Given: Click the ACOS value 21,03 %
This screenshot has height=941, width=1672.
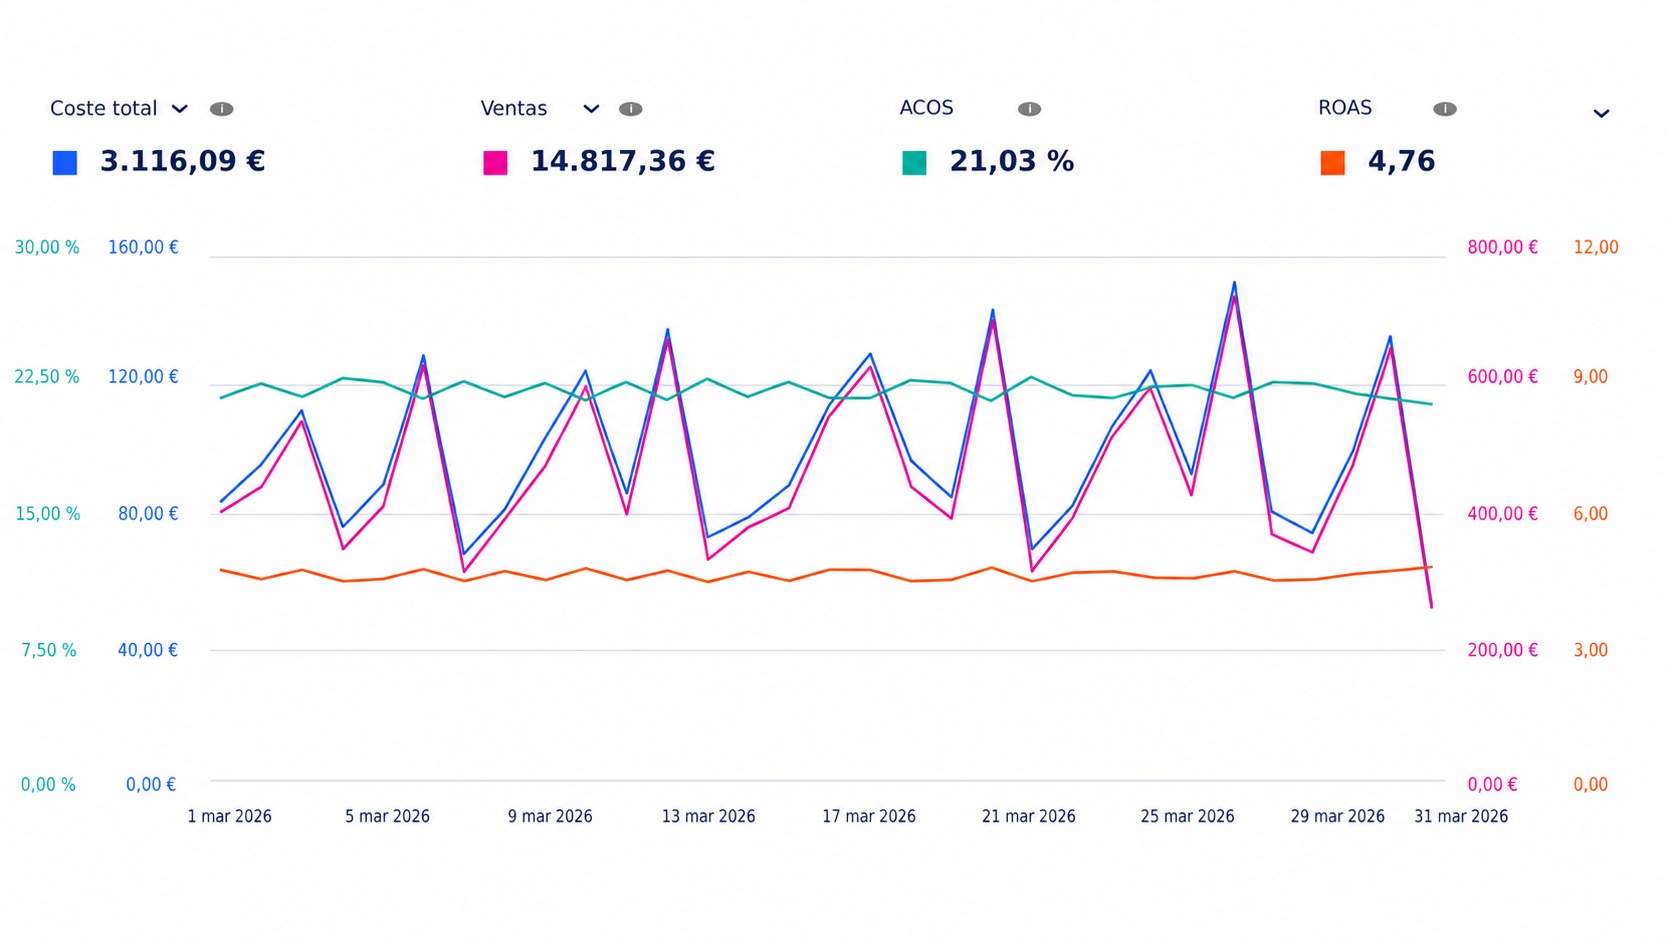Looking at the screenshot, I should (1011, 162).
